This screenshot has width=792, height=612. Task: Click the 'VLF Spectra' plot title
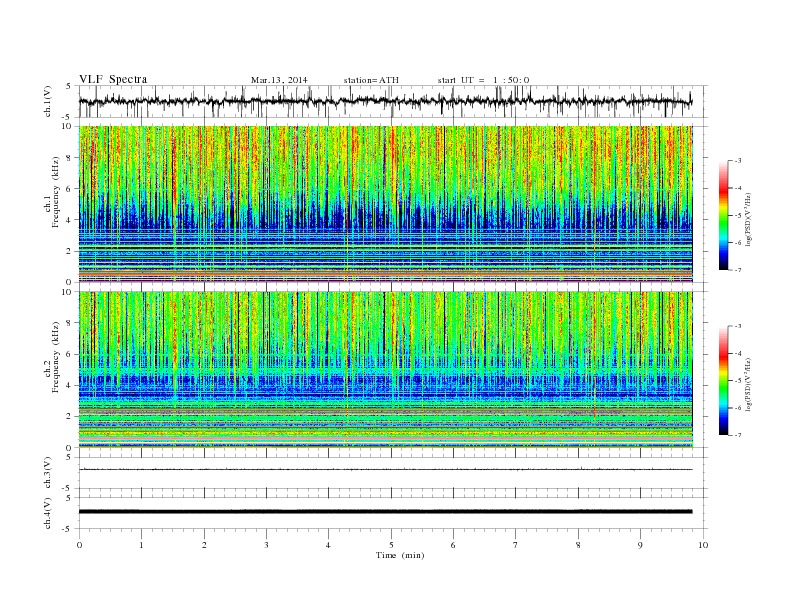[x=113, y=79]
